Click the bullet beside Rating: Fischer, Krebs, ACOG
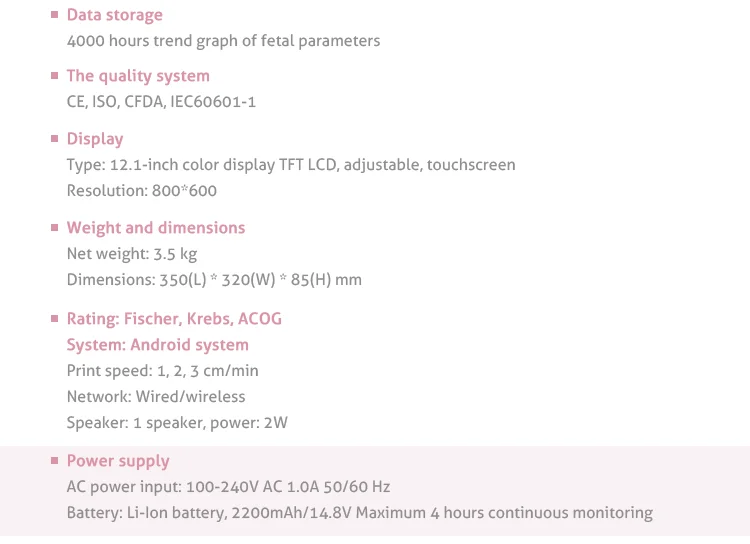Viewport: 750px width, 544px height. [54, 319]
